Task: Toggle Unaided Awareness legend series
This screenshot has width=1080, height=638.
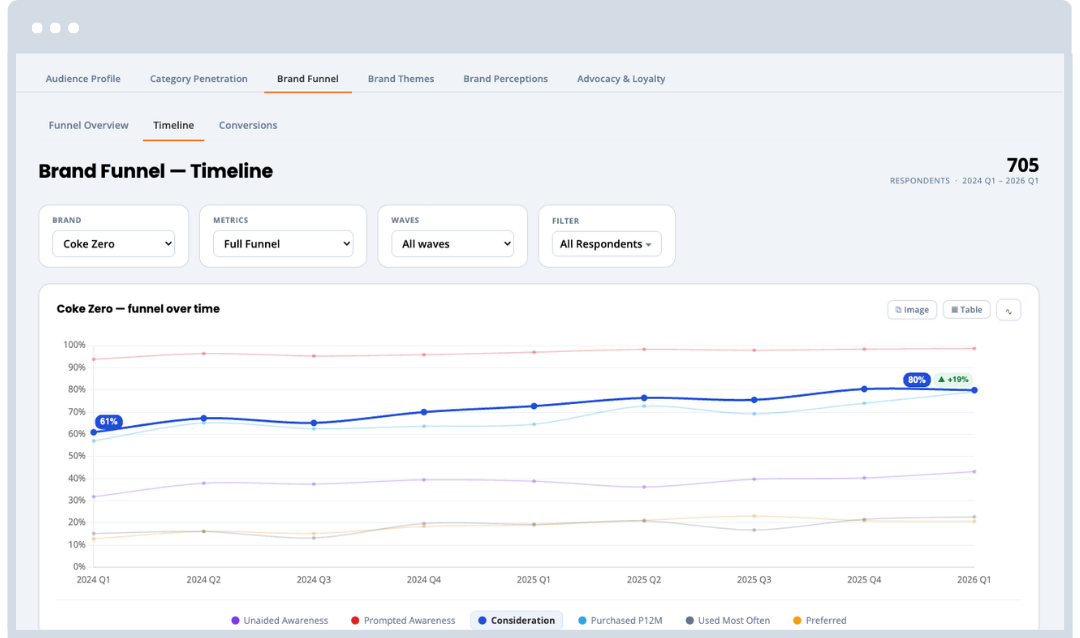Action: click(x=280, y=620)
